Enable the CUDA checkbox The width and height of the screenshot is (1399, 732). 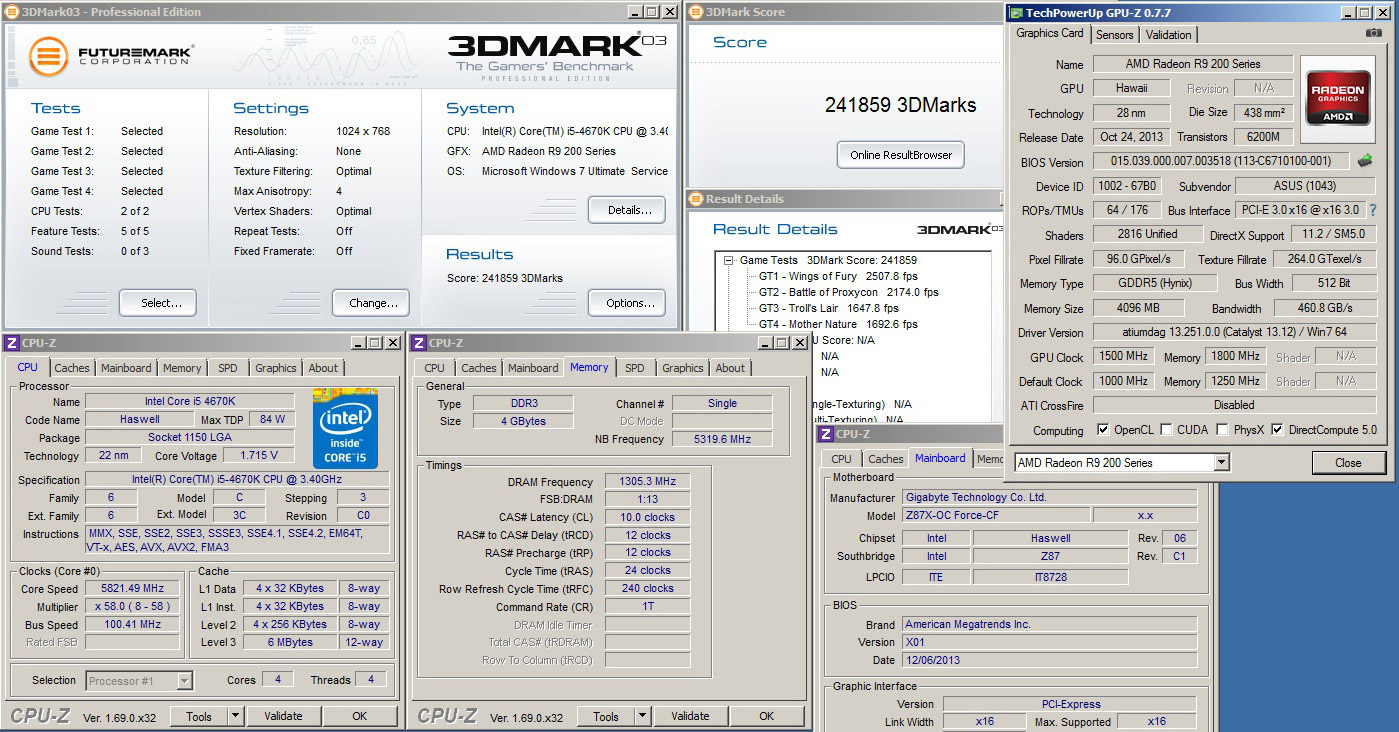1166,430
